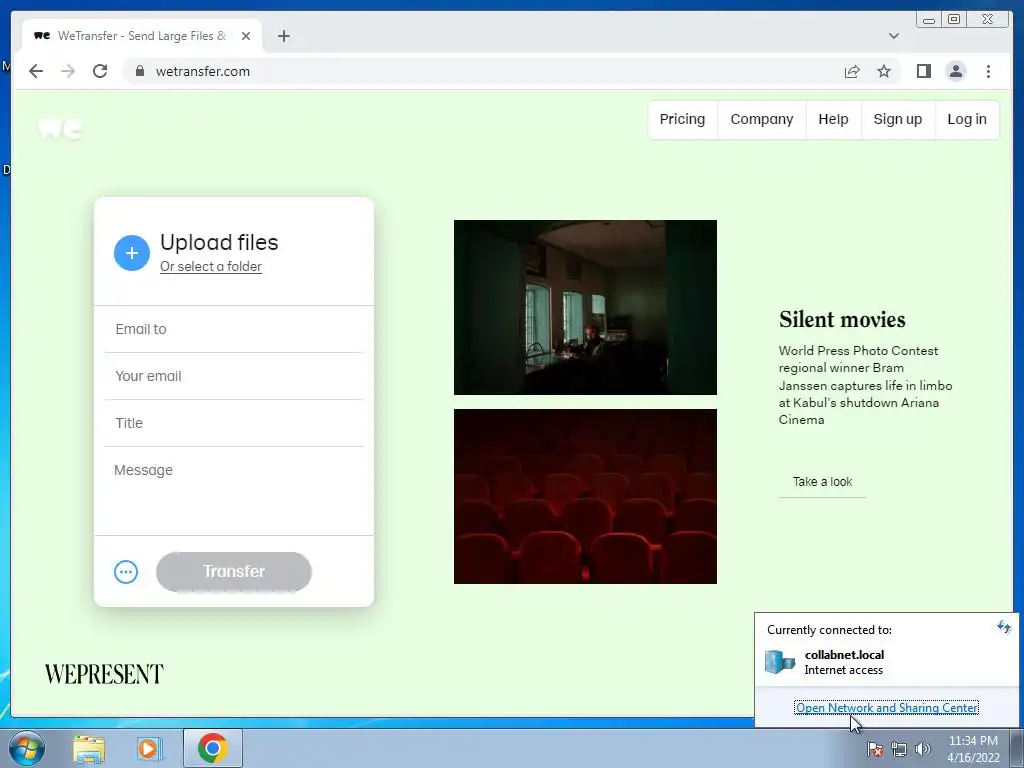Open the Pricing menu item

(x=682, y=120)
